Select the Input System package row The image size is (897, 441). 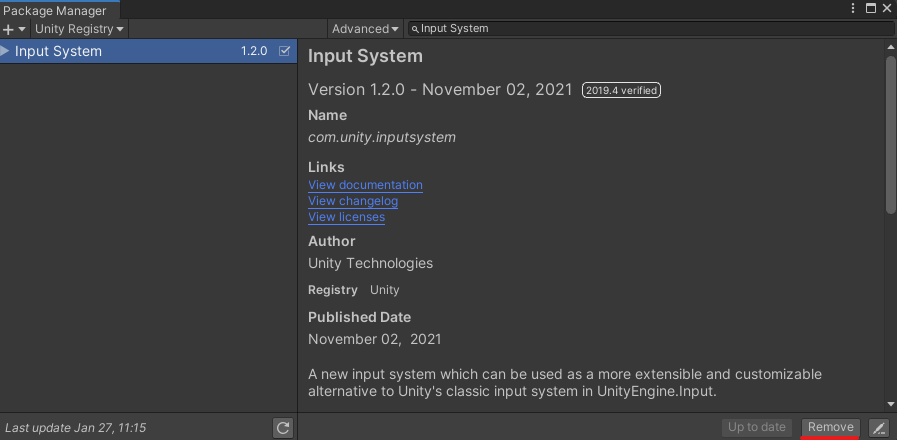click(120, 51)
